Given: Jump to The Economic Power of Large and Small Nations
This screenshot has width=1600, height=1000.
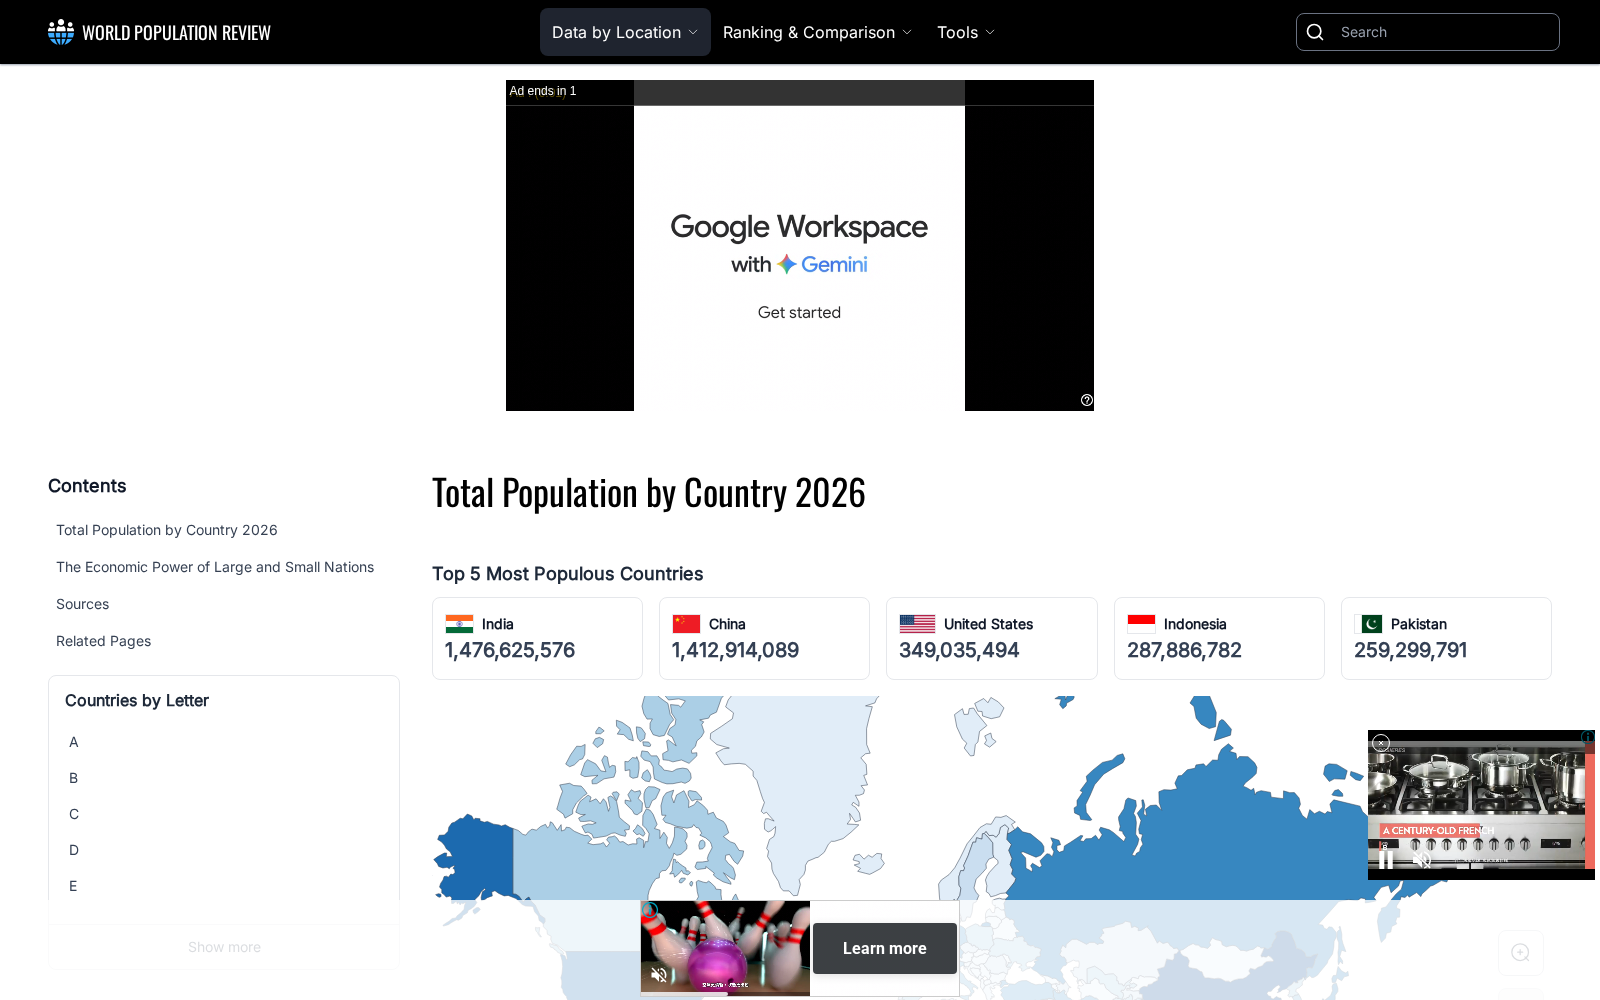Looking at the screenshot, I should click(215, 567).
